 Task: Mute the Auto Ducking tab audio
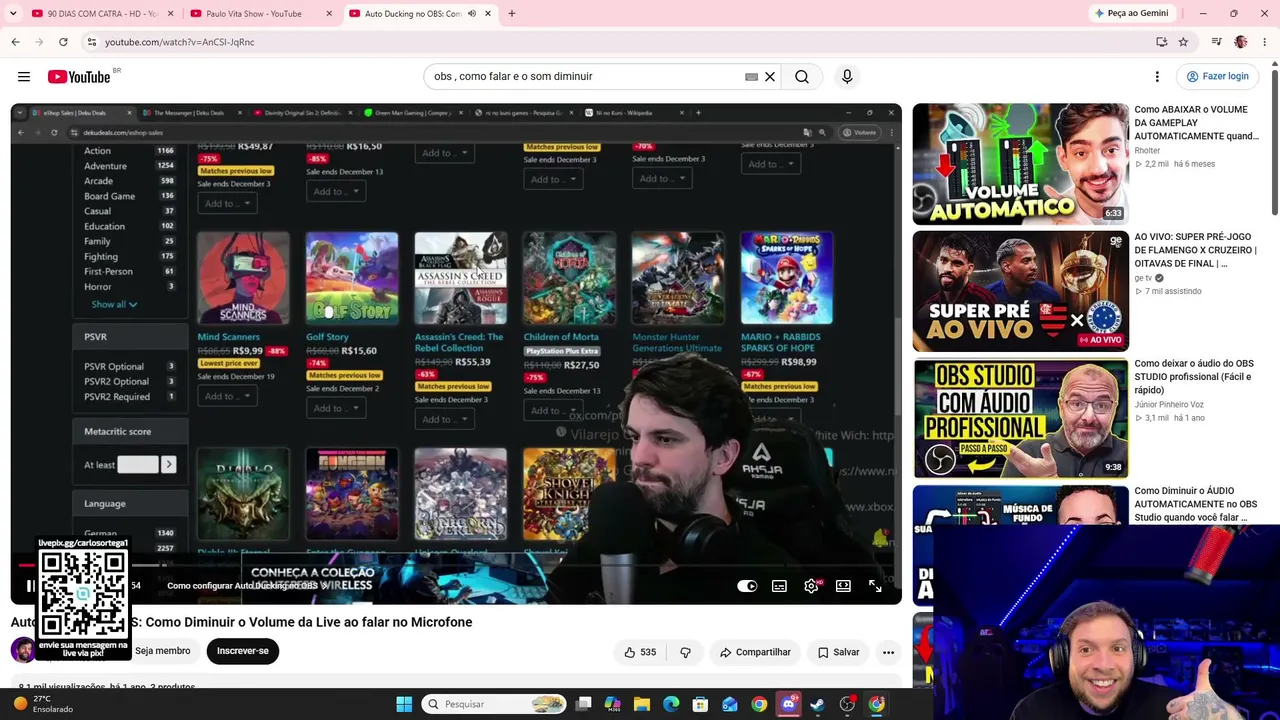click(x=472, y=14)
